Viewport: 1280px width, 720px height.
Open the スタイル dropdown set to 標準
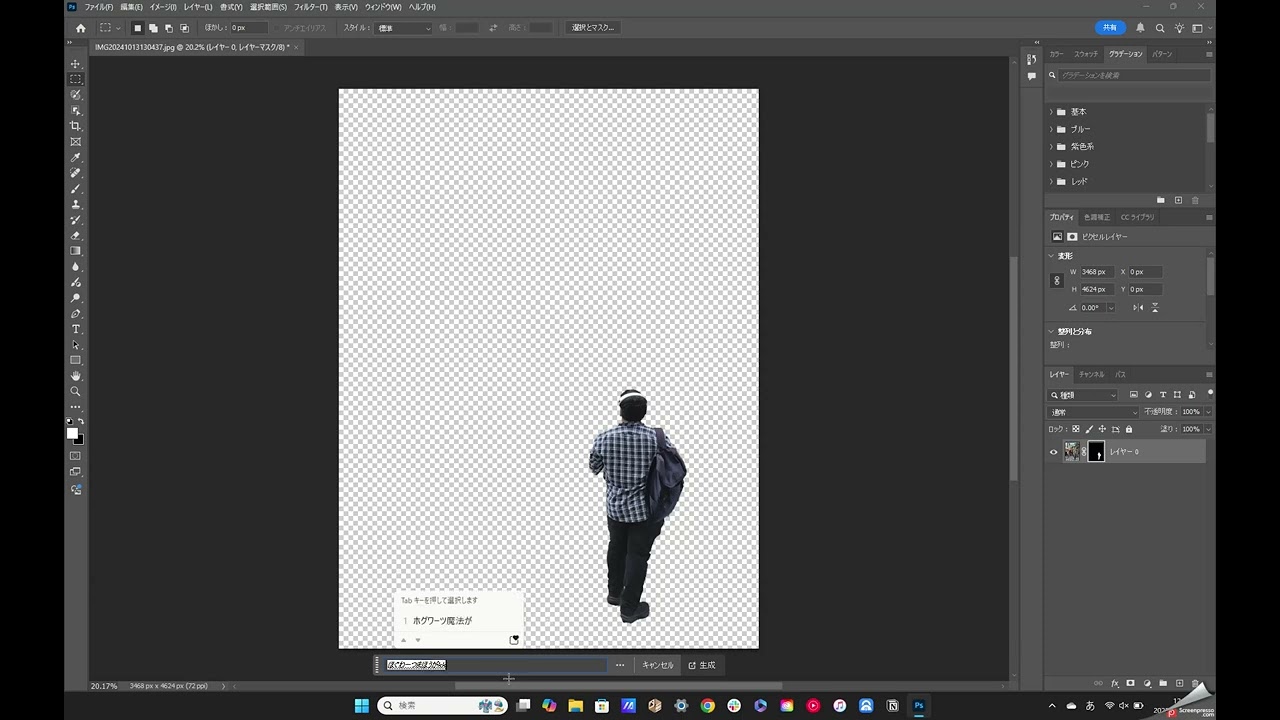[x=404, y=28]
